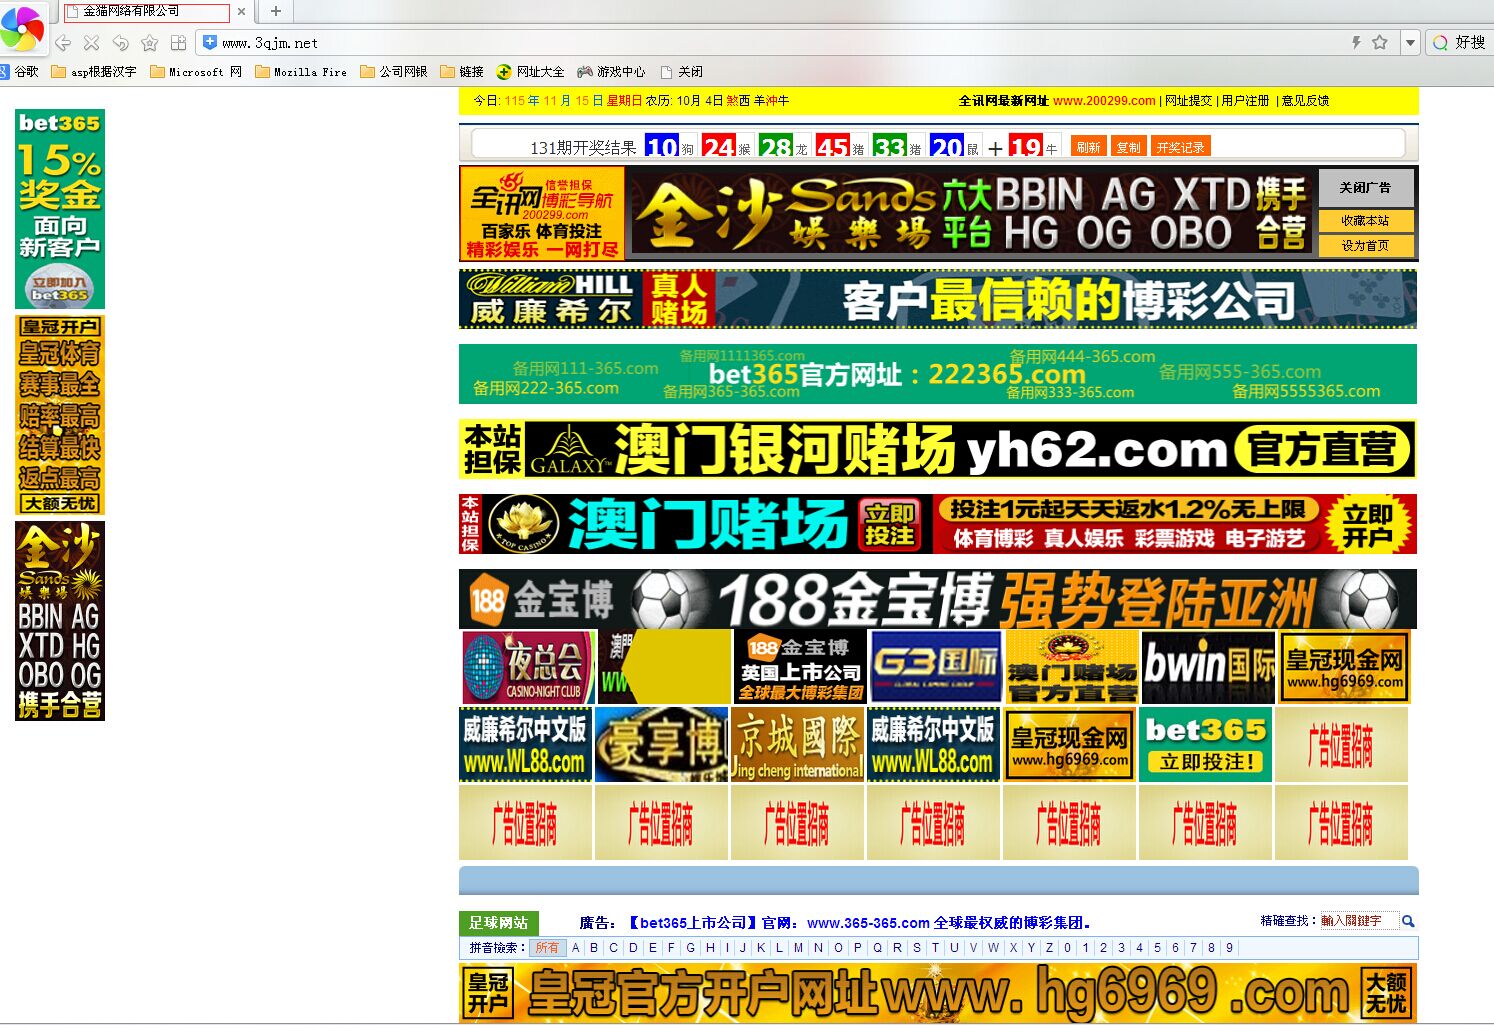Expand the Mozilla Fire bookmark folder
Image resolution: width=1494 pixels, height=1025 pixels.
301,72
